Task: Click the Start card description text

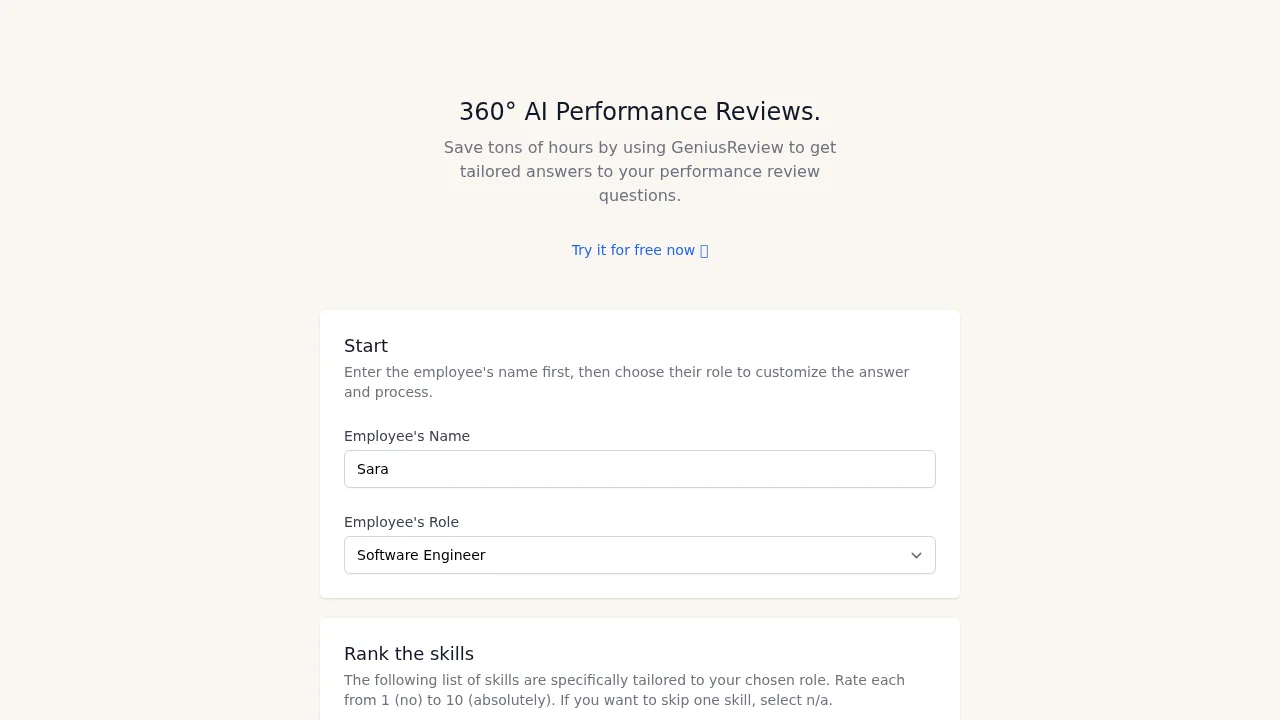Action: (x=626, y=381)
